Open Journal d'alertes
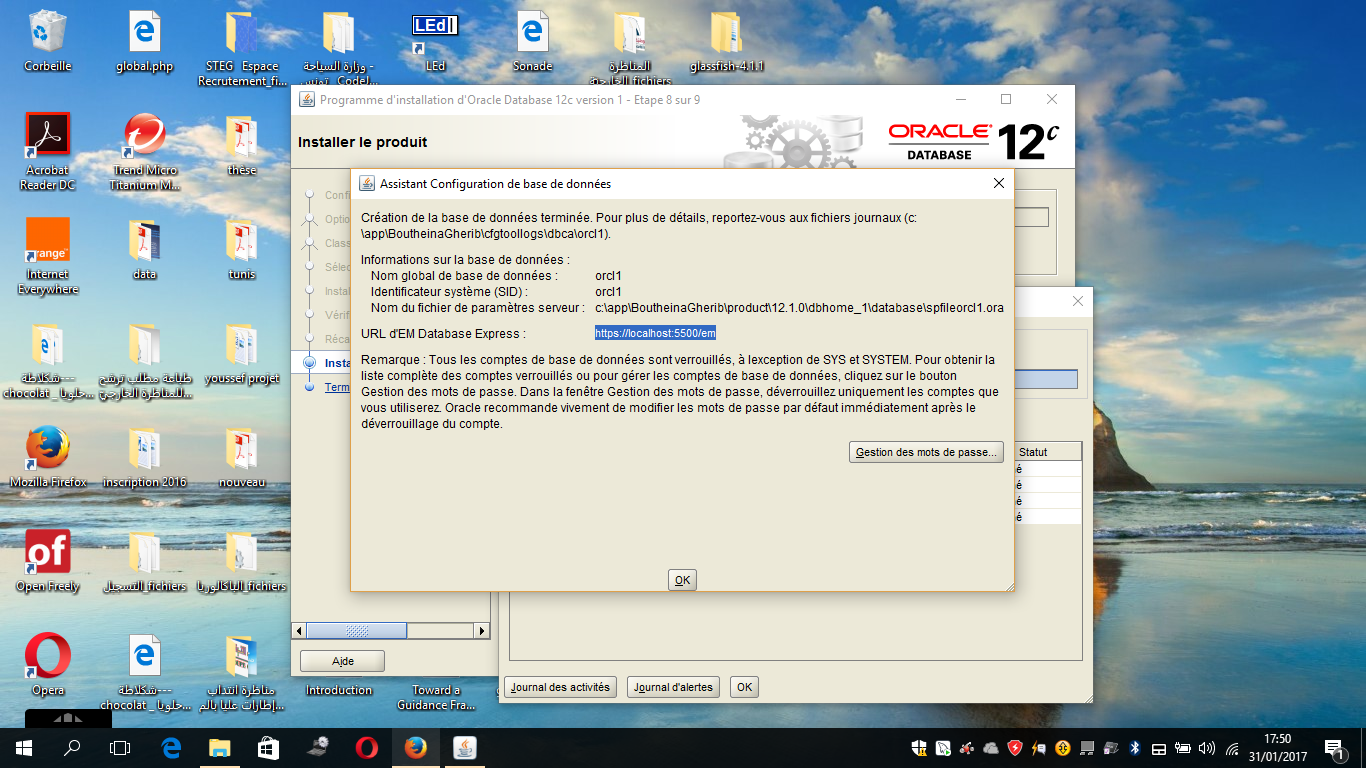 pos(673,687)
